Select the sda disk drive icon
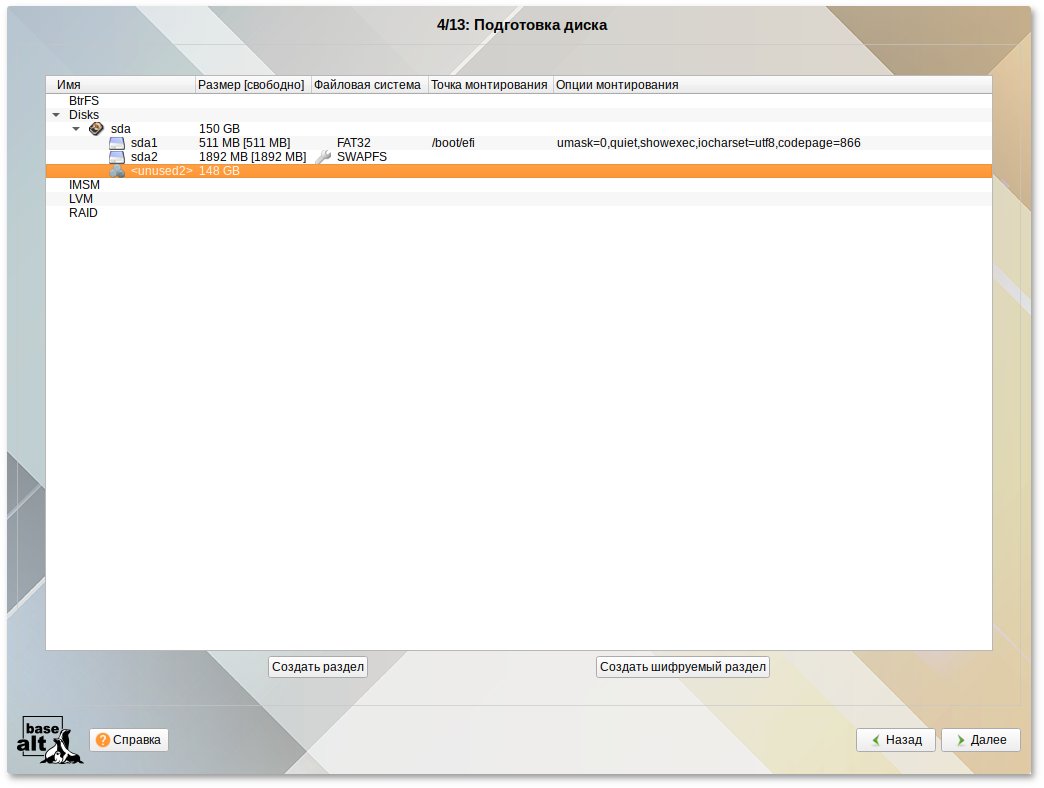The image size is (1044, 788). tap(97, 129)
